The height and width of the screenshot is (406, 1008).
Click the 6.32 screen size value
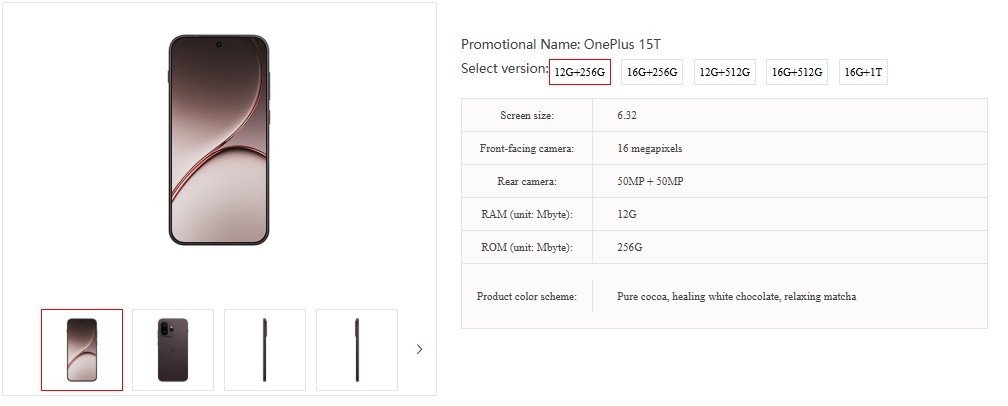tap(628, 116)
